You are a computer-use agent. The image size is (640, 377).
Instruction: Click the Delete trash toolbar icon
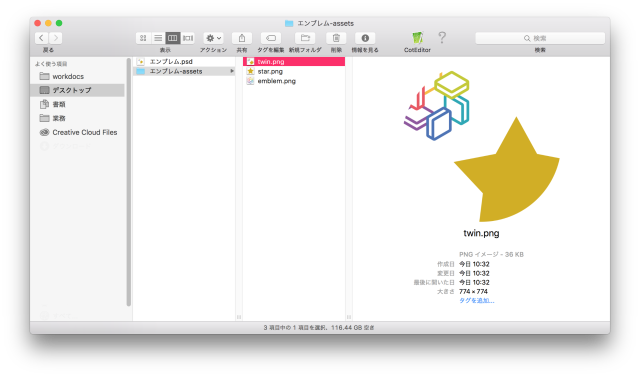point(336,38)
